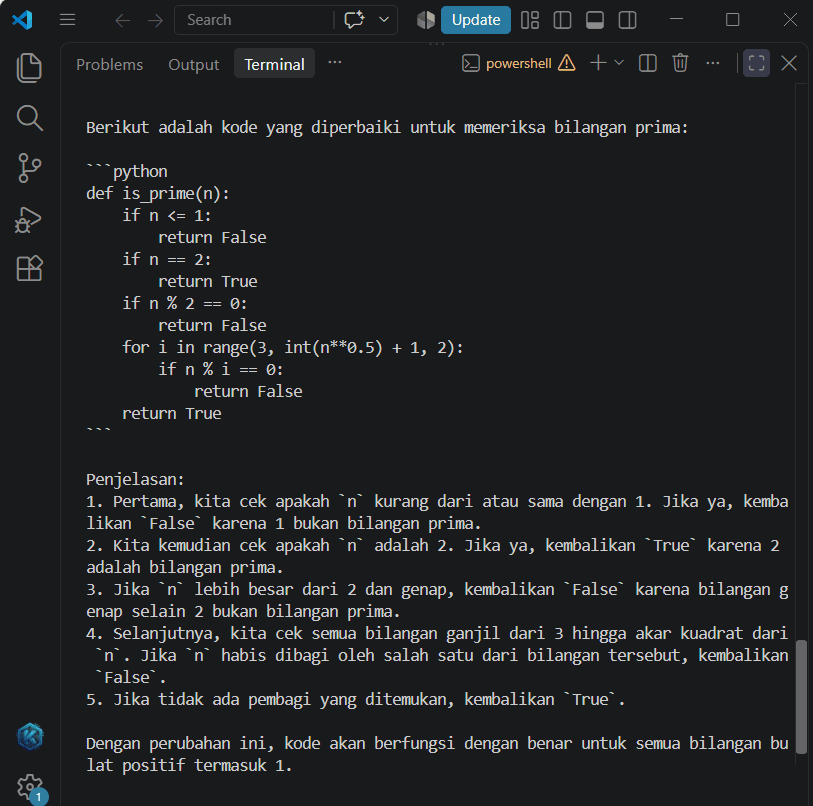Toggle maximized panel size
This screenshot has height=806, width=813.
tap(756, 63)
